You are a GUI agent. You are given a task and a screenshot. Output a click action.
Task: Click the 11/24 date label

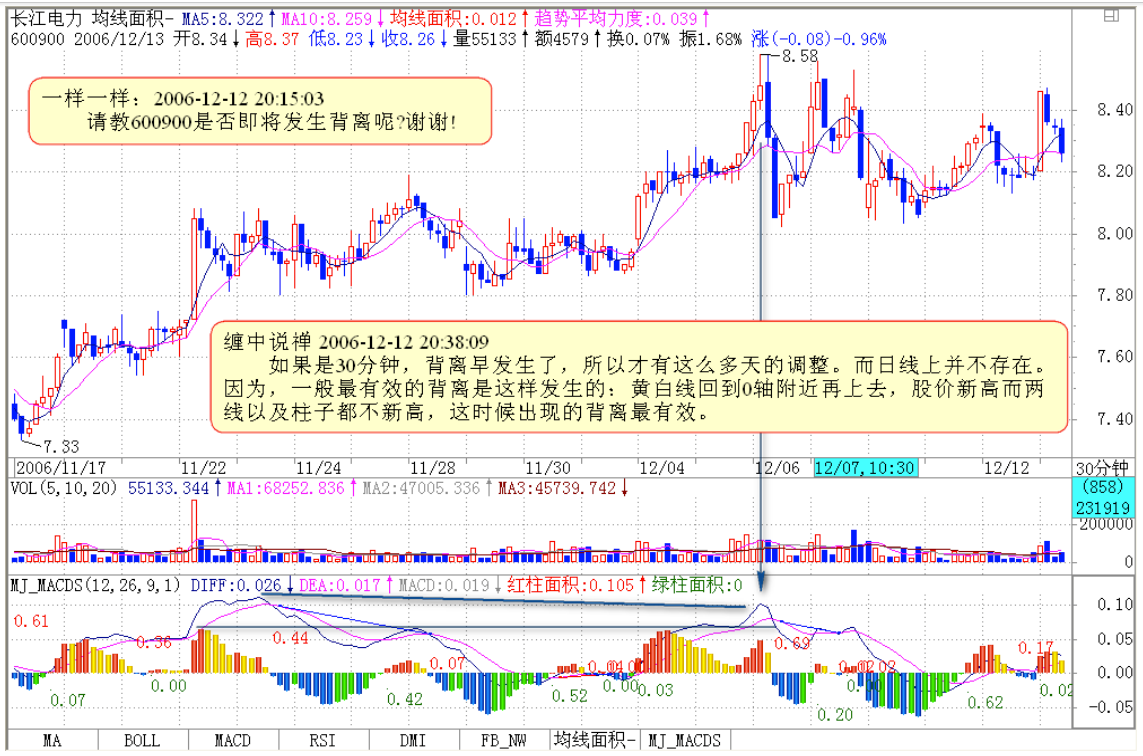[x=319, y=467]
